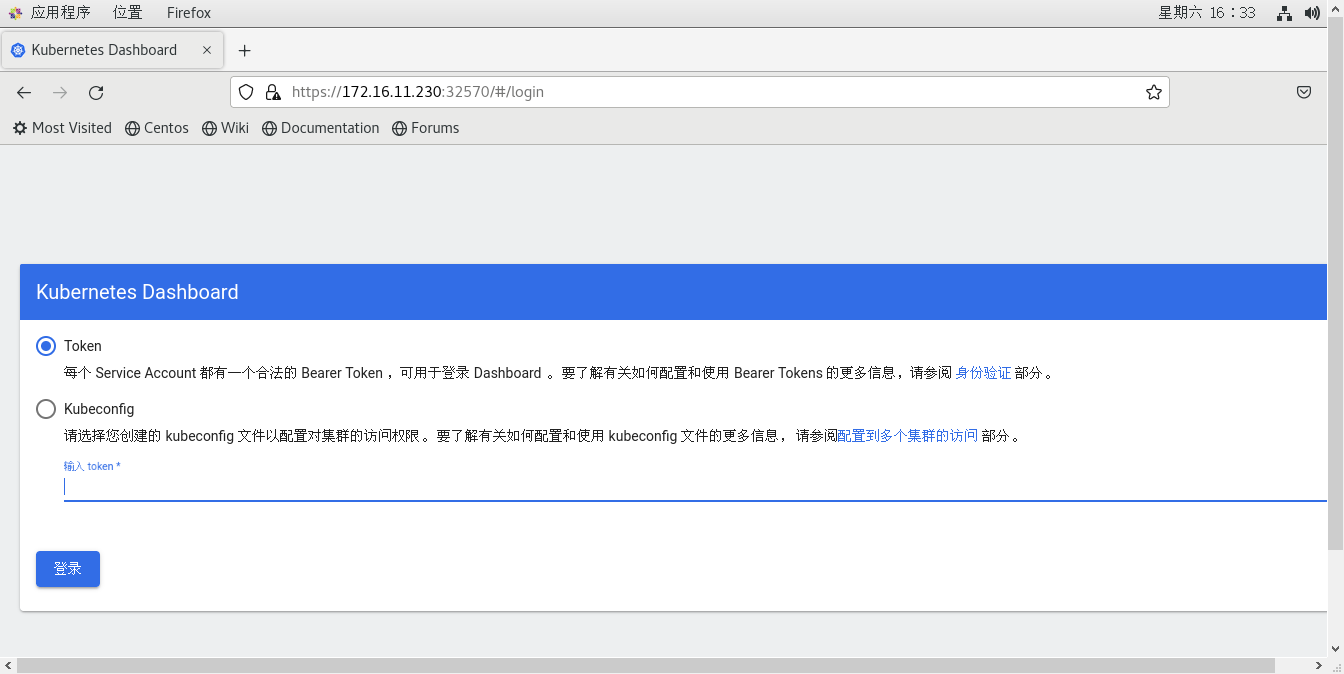
Task: Click the address bar URL field
Action: click(700, 92)
